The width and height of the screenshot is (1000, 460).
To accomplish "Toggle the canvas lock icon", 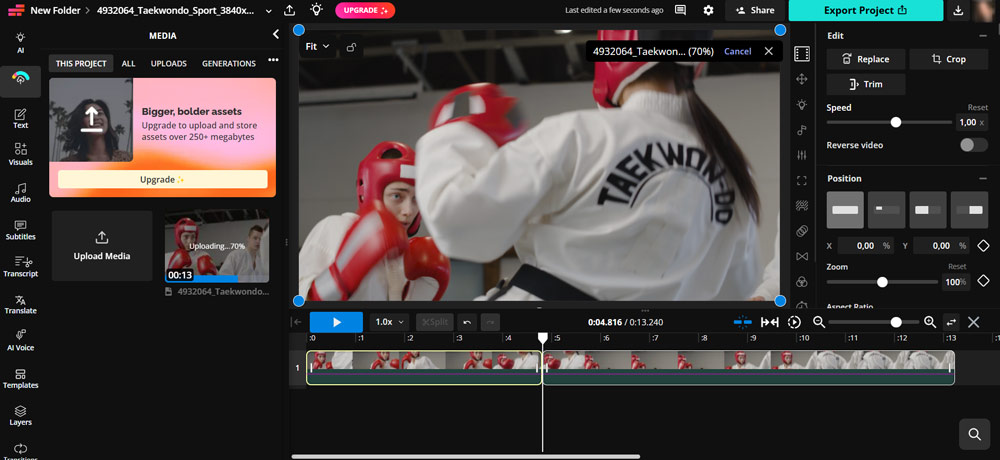I will (x=350, y=47).
